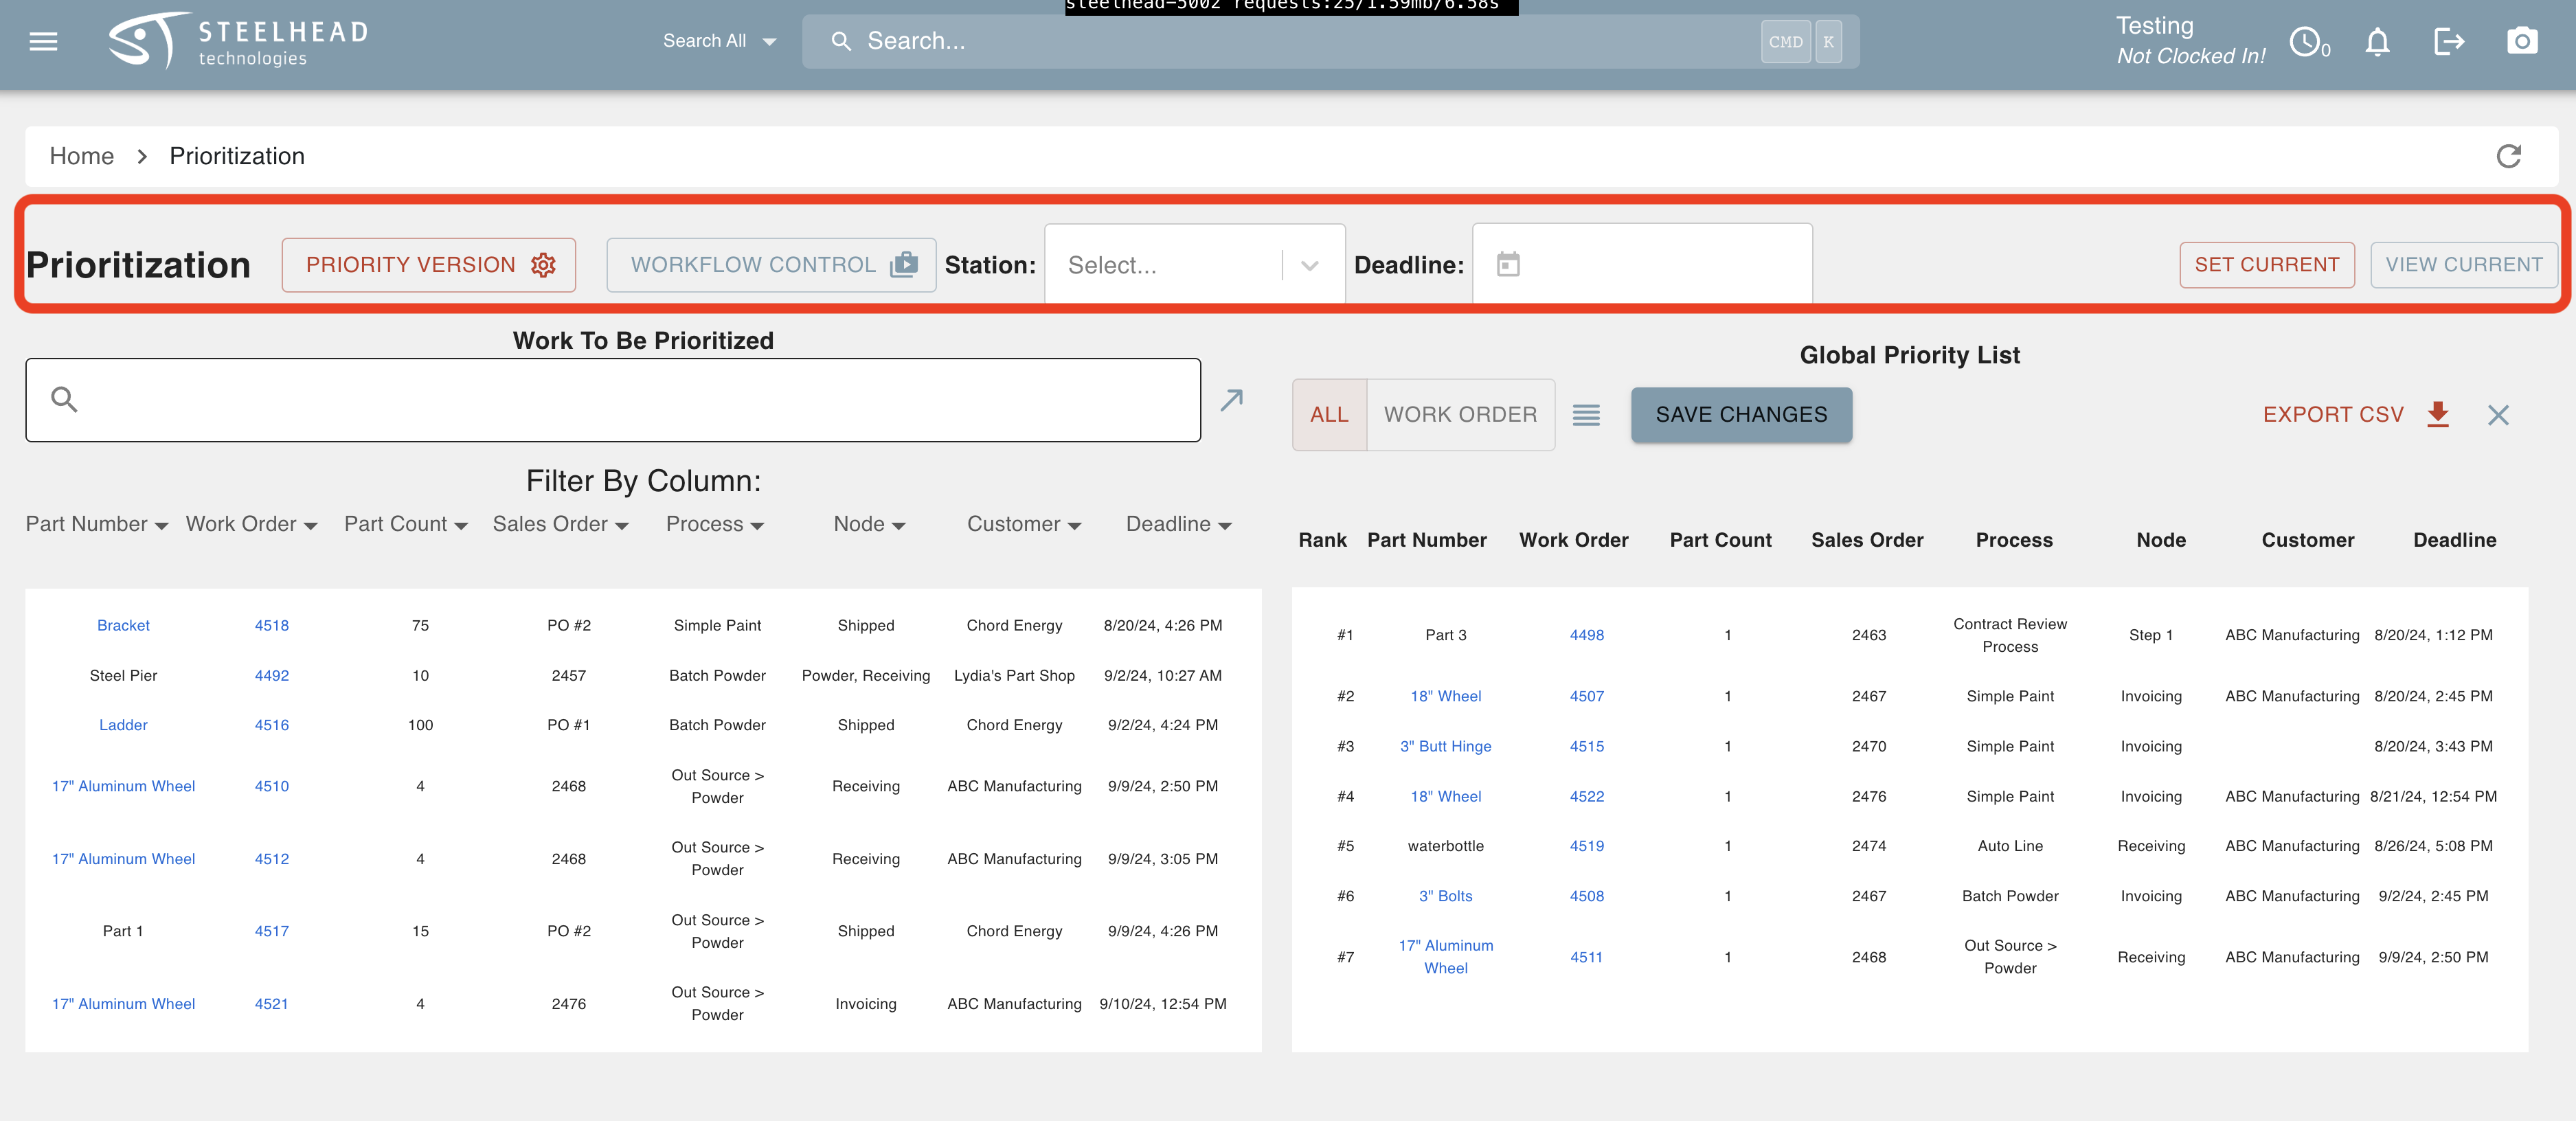Open the VIEW CURRENT menu
The width and height of the screenshot is (2576, 1121).
tap(2463, 263)
